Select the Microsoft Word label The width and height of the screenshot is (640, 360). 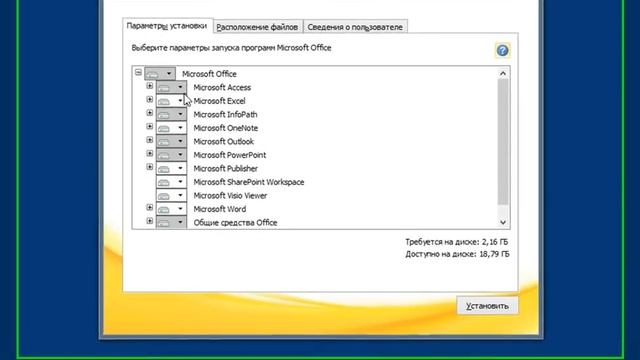pos(220,209)
